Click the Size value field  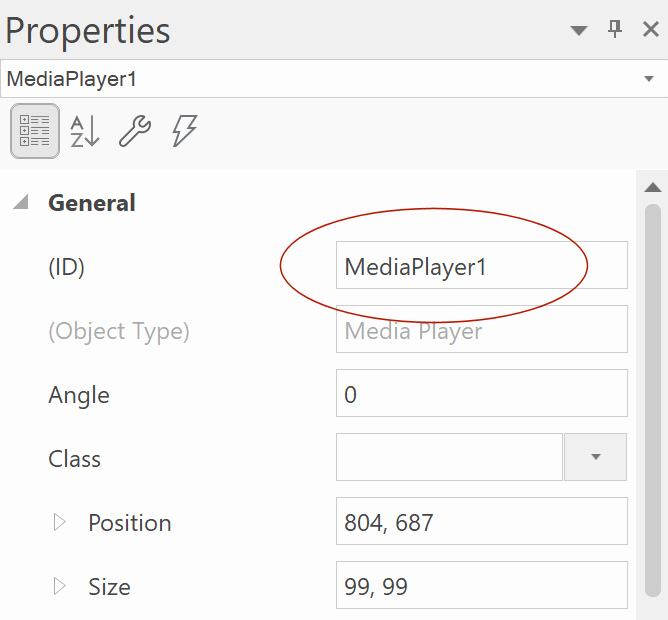[481, 587]
